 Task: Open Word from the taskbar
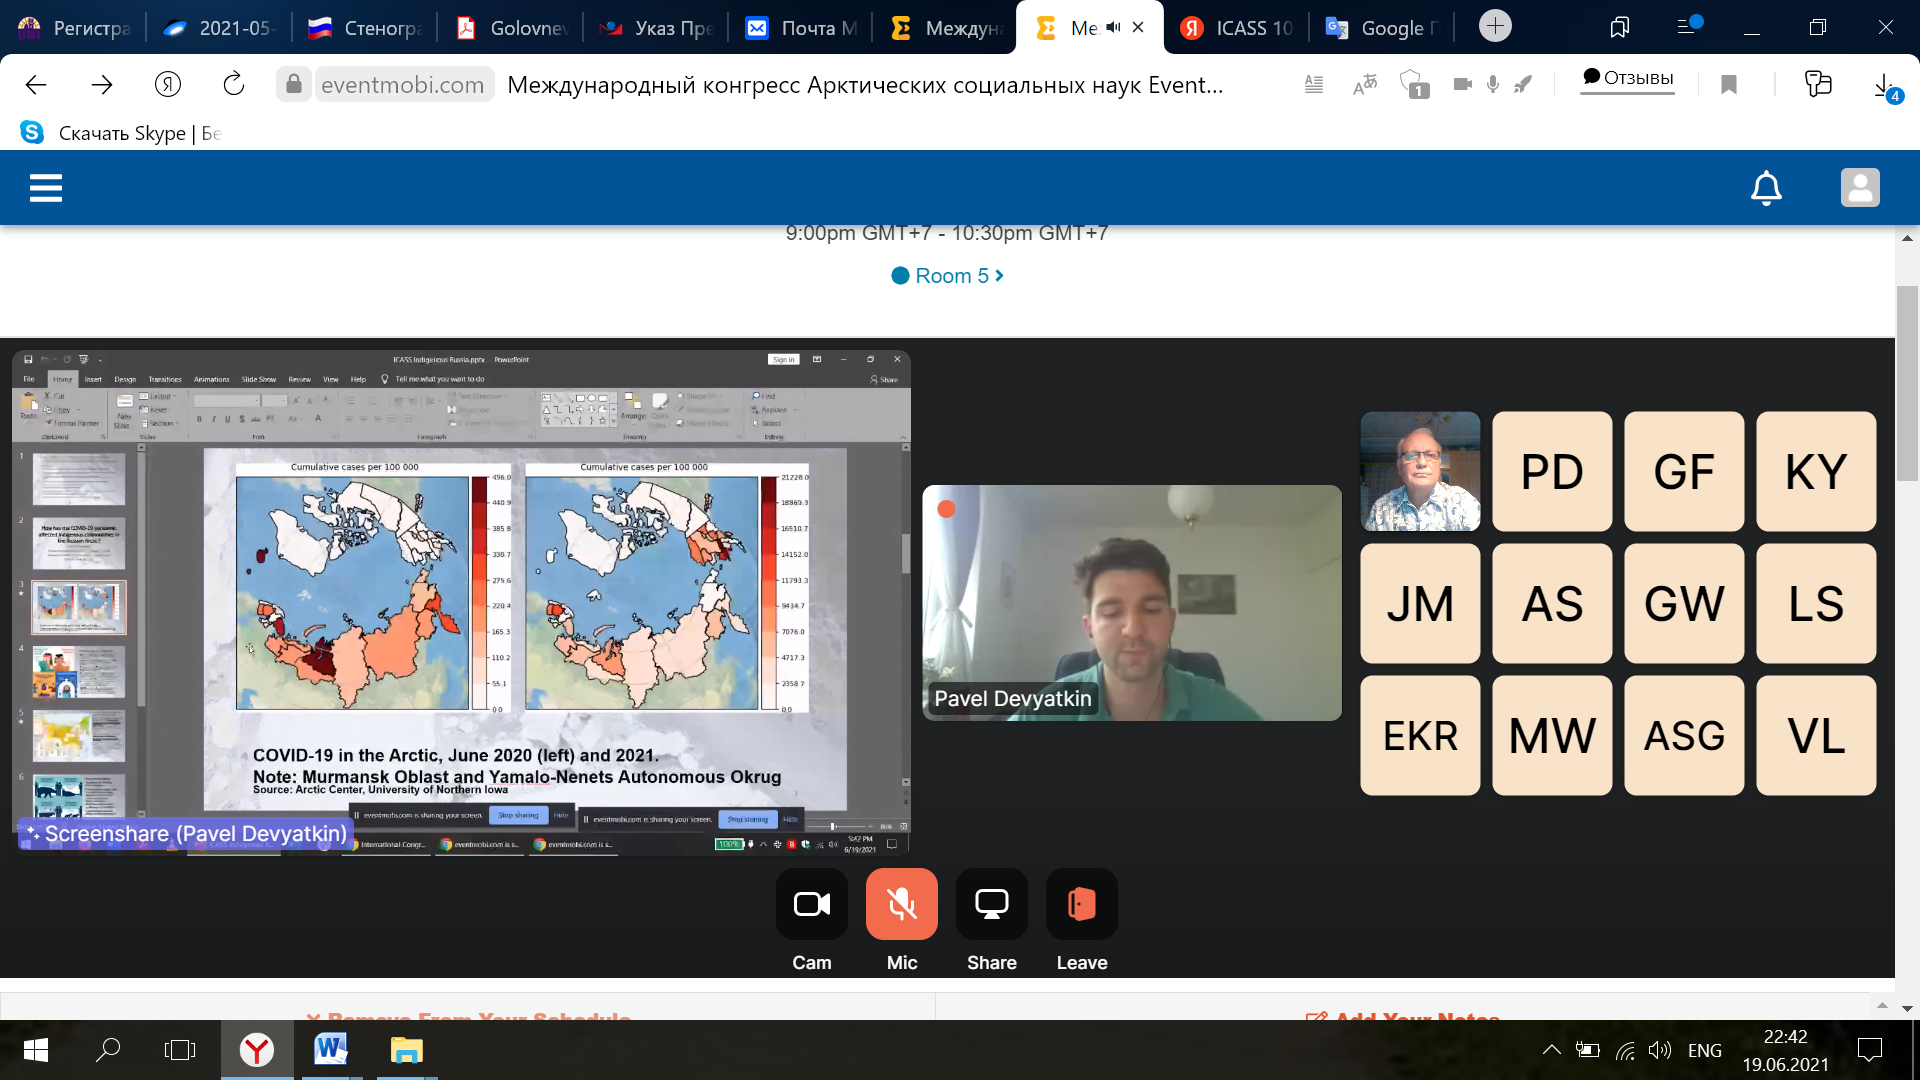point(330,1050)
